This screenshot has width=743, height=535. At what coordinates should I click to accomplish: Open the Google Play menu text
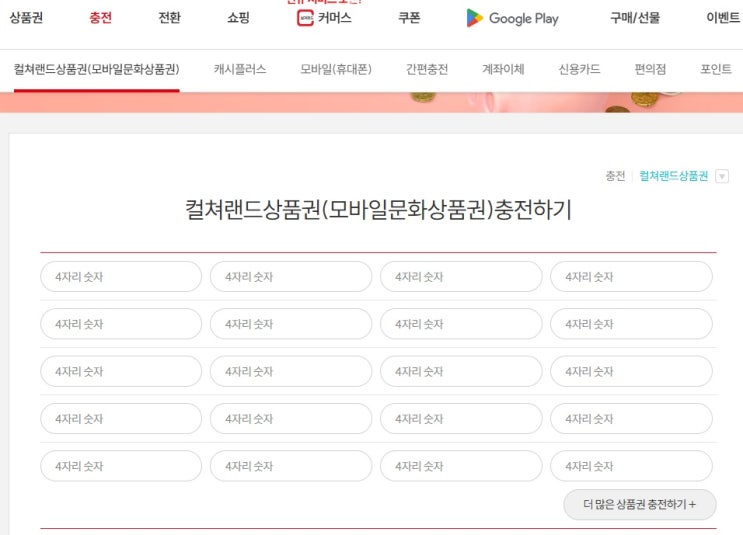pos(524,18)
